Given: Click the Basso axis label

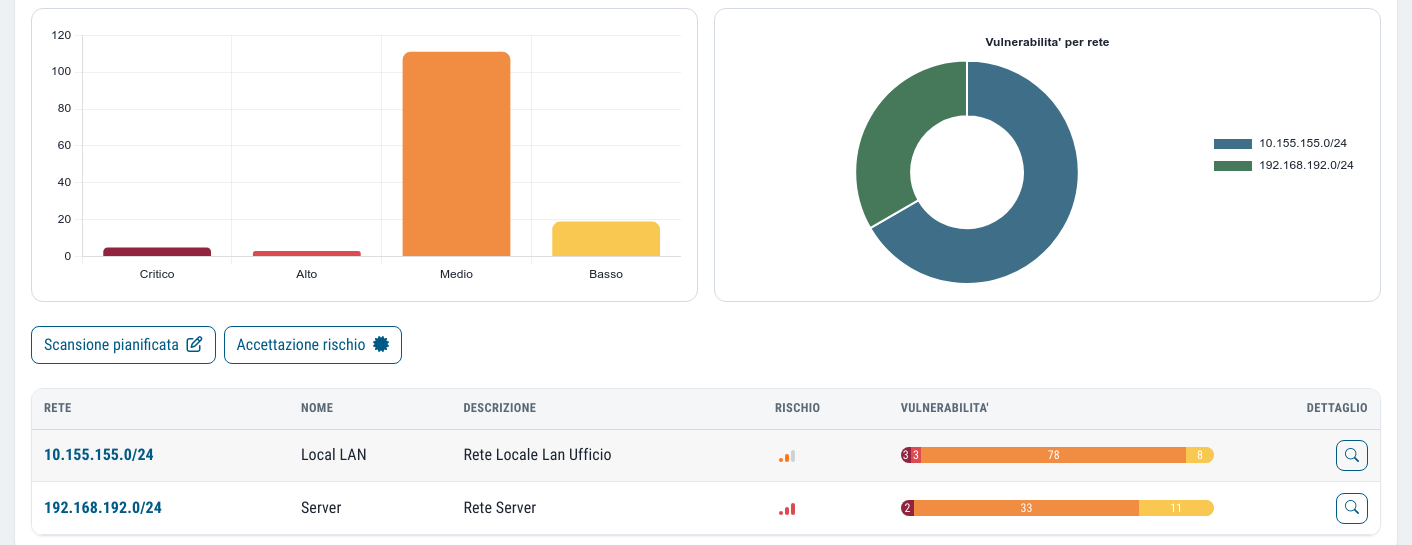Looking at the screenshot, I should click(606, 274).
